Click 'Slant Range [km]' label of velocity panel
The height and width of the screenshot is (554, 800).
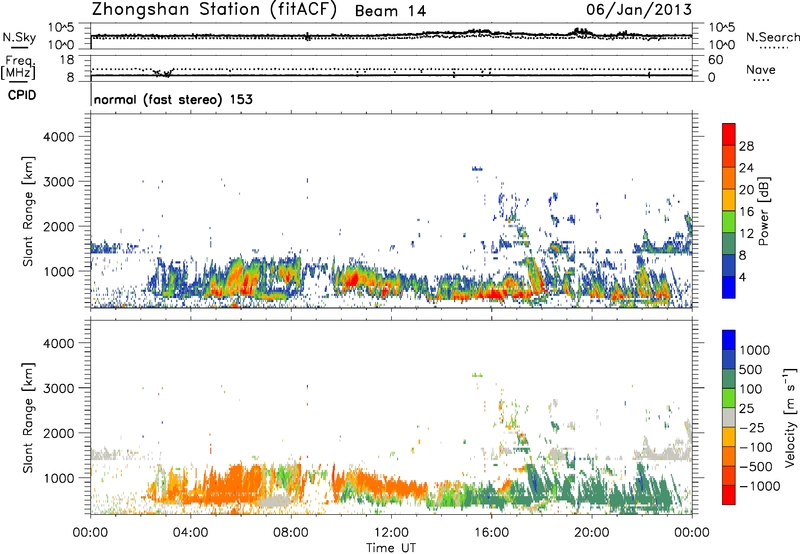(29, 417)
